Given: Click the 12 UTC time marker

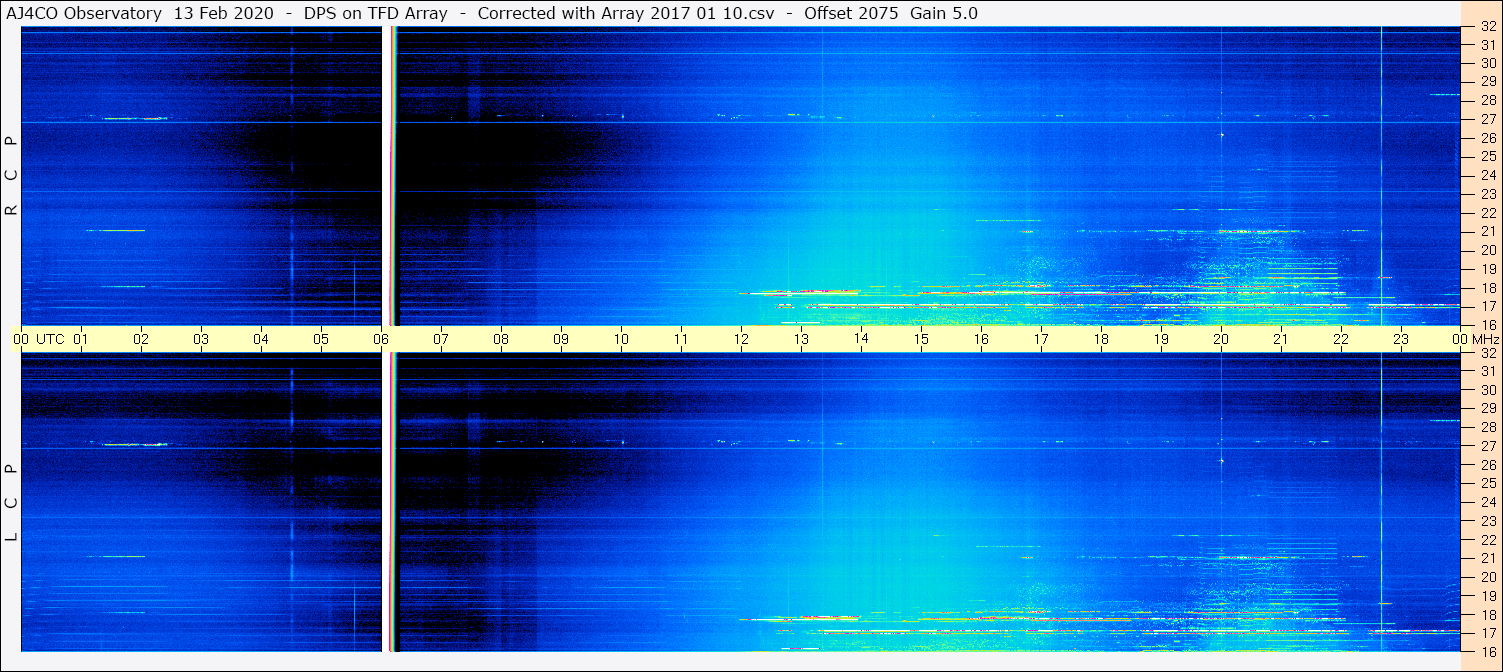Looking at the screenshot, I should tap(740, 339).
